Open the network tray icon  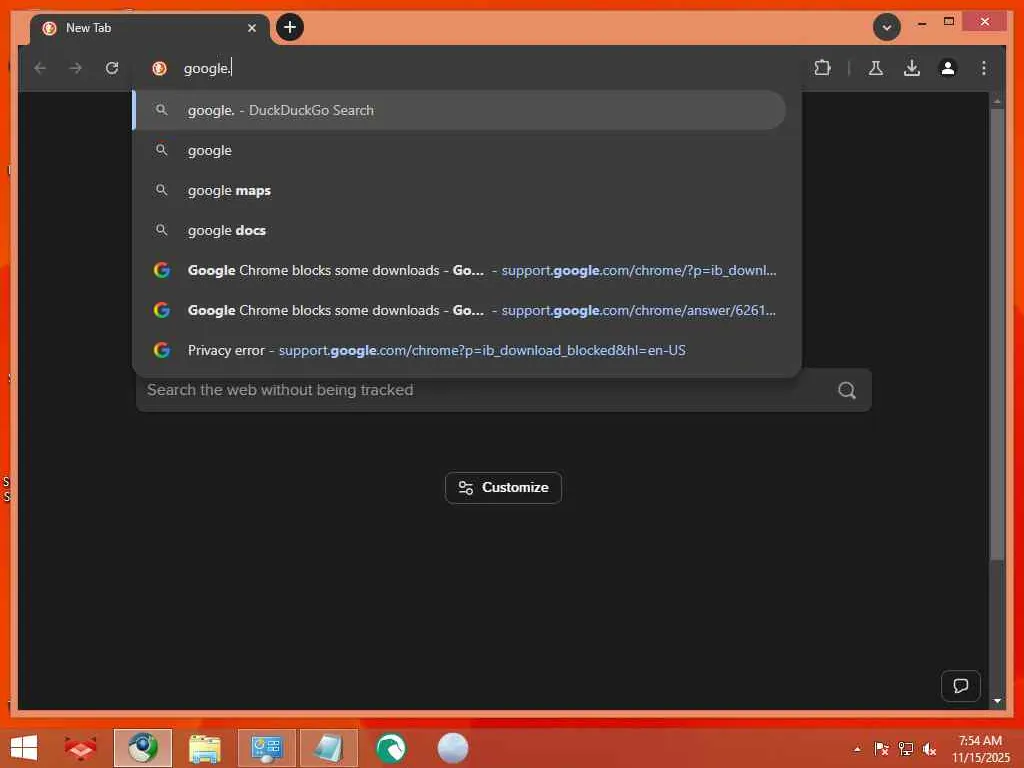pyautogui.click(x=905, y=749)
